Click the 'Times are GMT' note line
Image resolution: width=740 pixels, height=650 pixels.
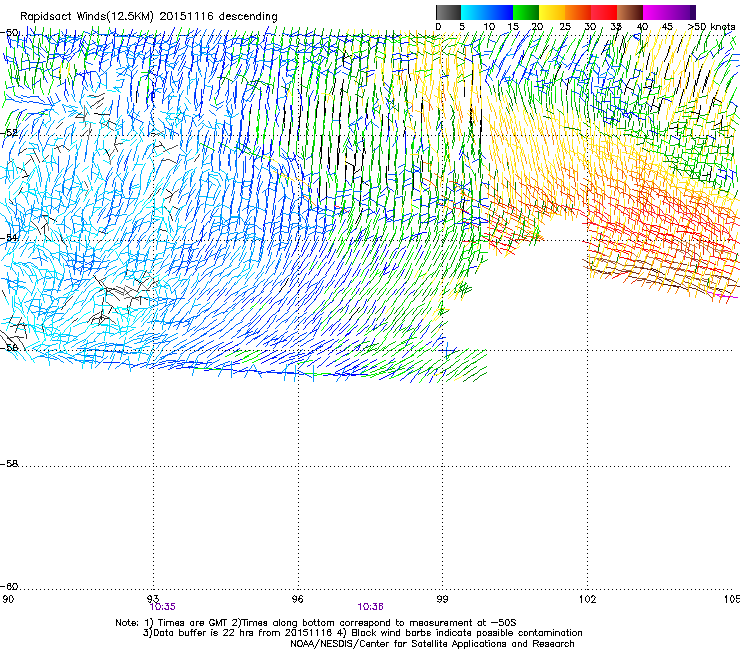[x=316, y=623]
